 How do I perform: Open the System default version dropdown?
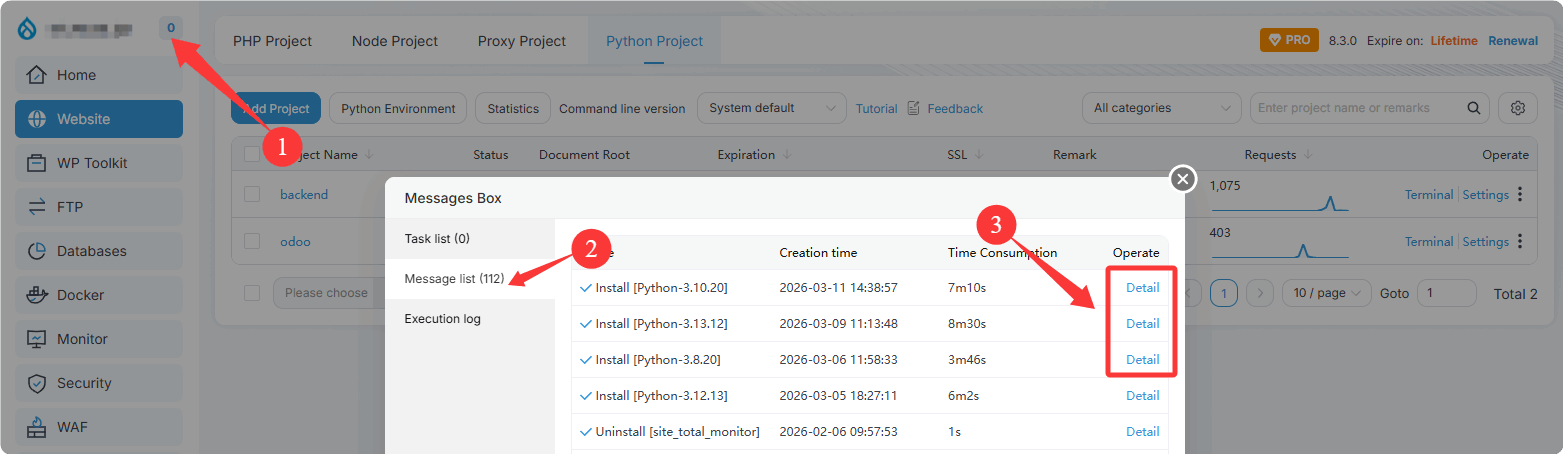pos(770,108)
